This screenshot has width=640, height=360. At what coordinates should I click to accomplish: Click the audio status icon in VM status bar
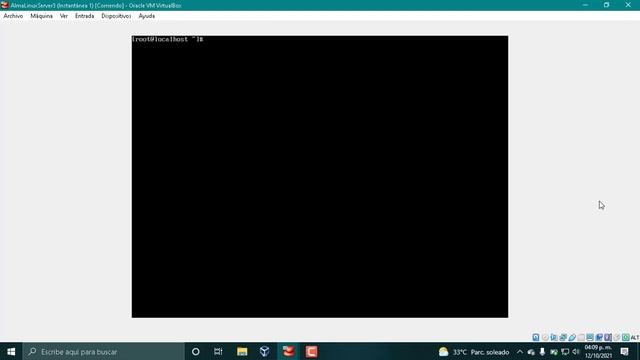[554, 337]
